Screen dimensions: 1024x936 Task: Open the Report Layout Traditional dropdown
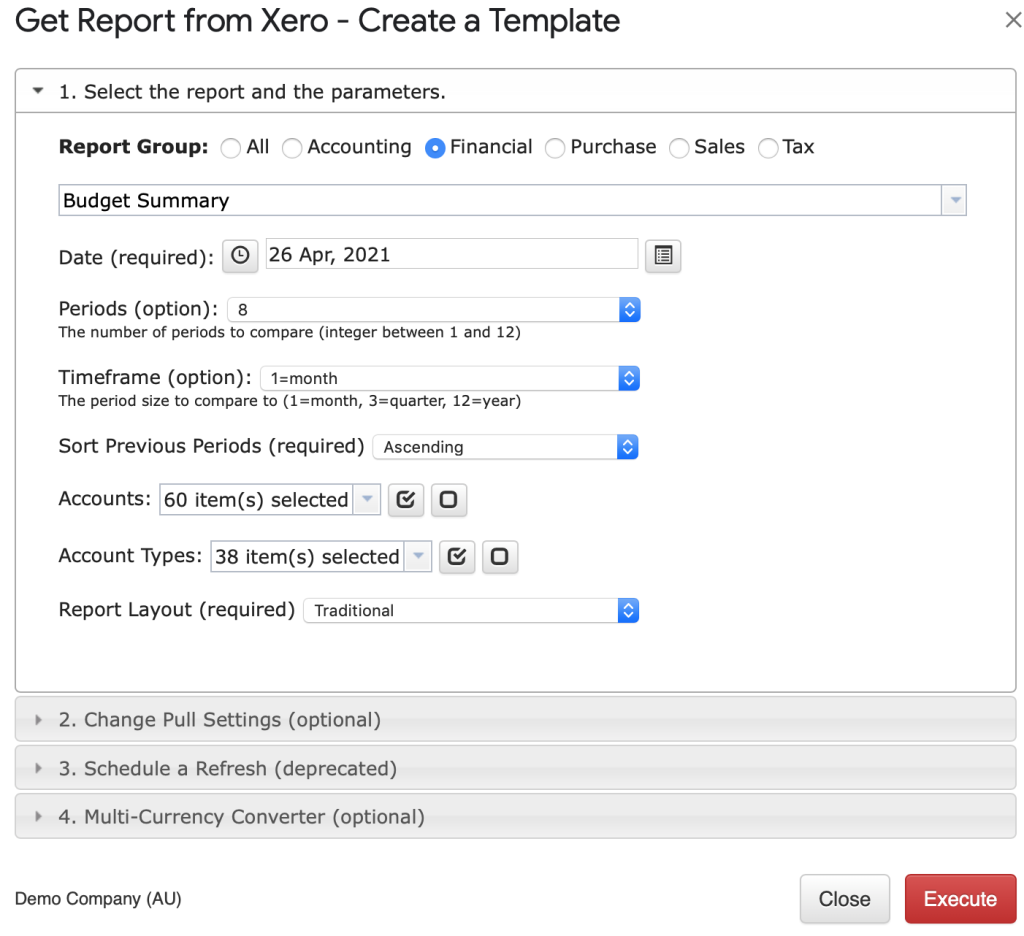click(471, 611)
